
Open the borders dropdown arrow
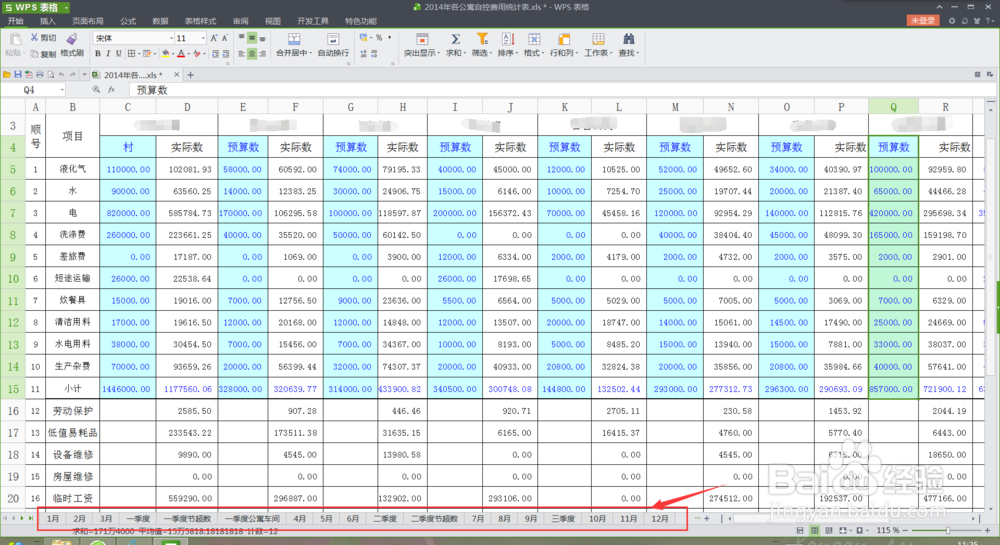pyautogui.click(x=139, y=54)
